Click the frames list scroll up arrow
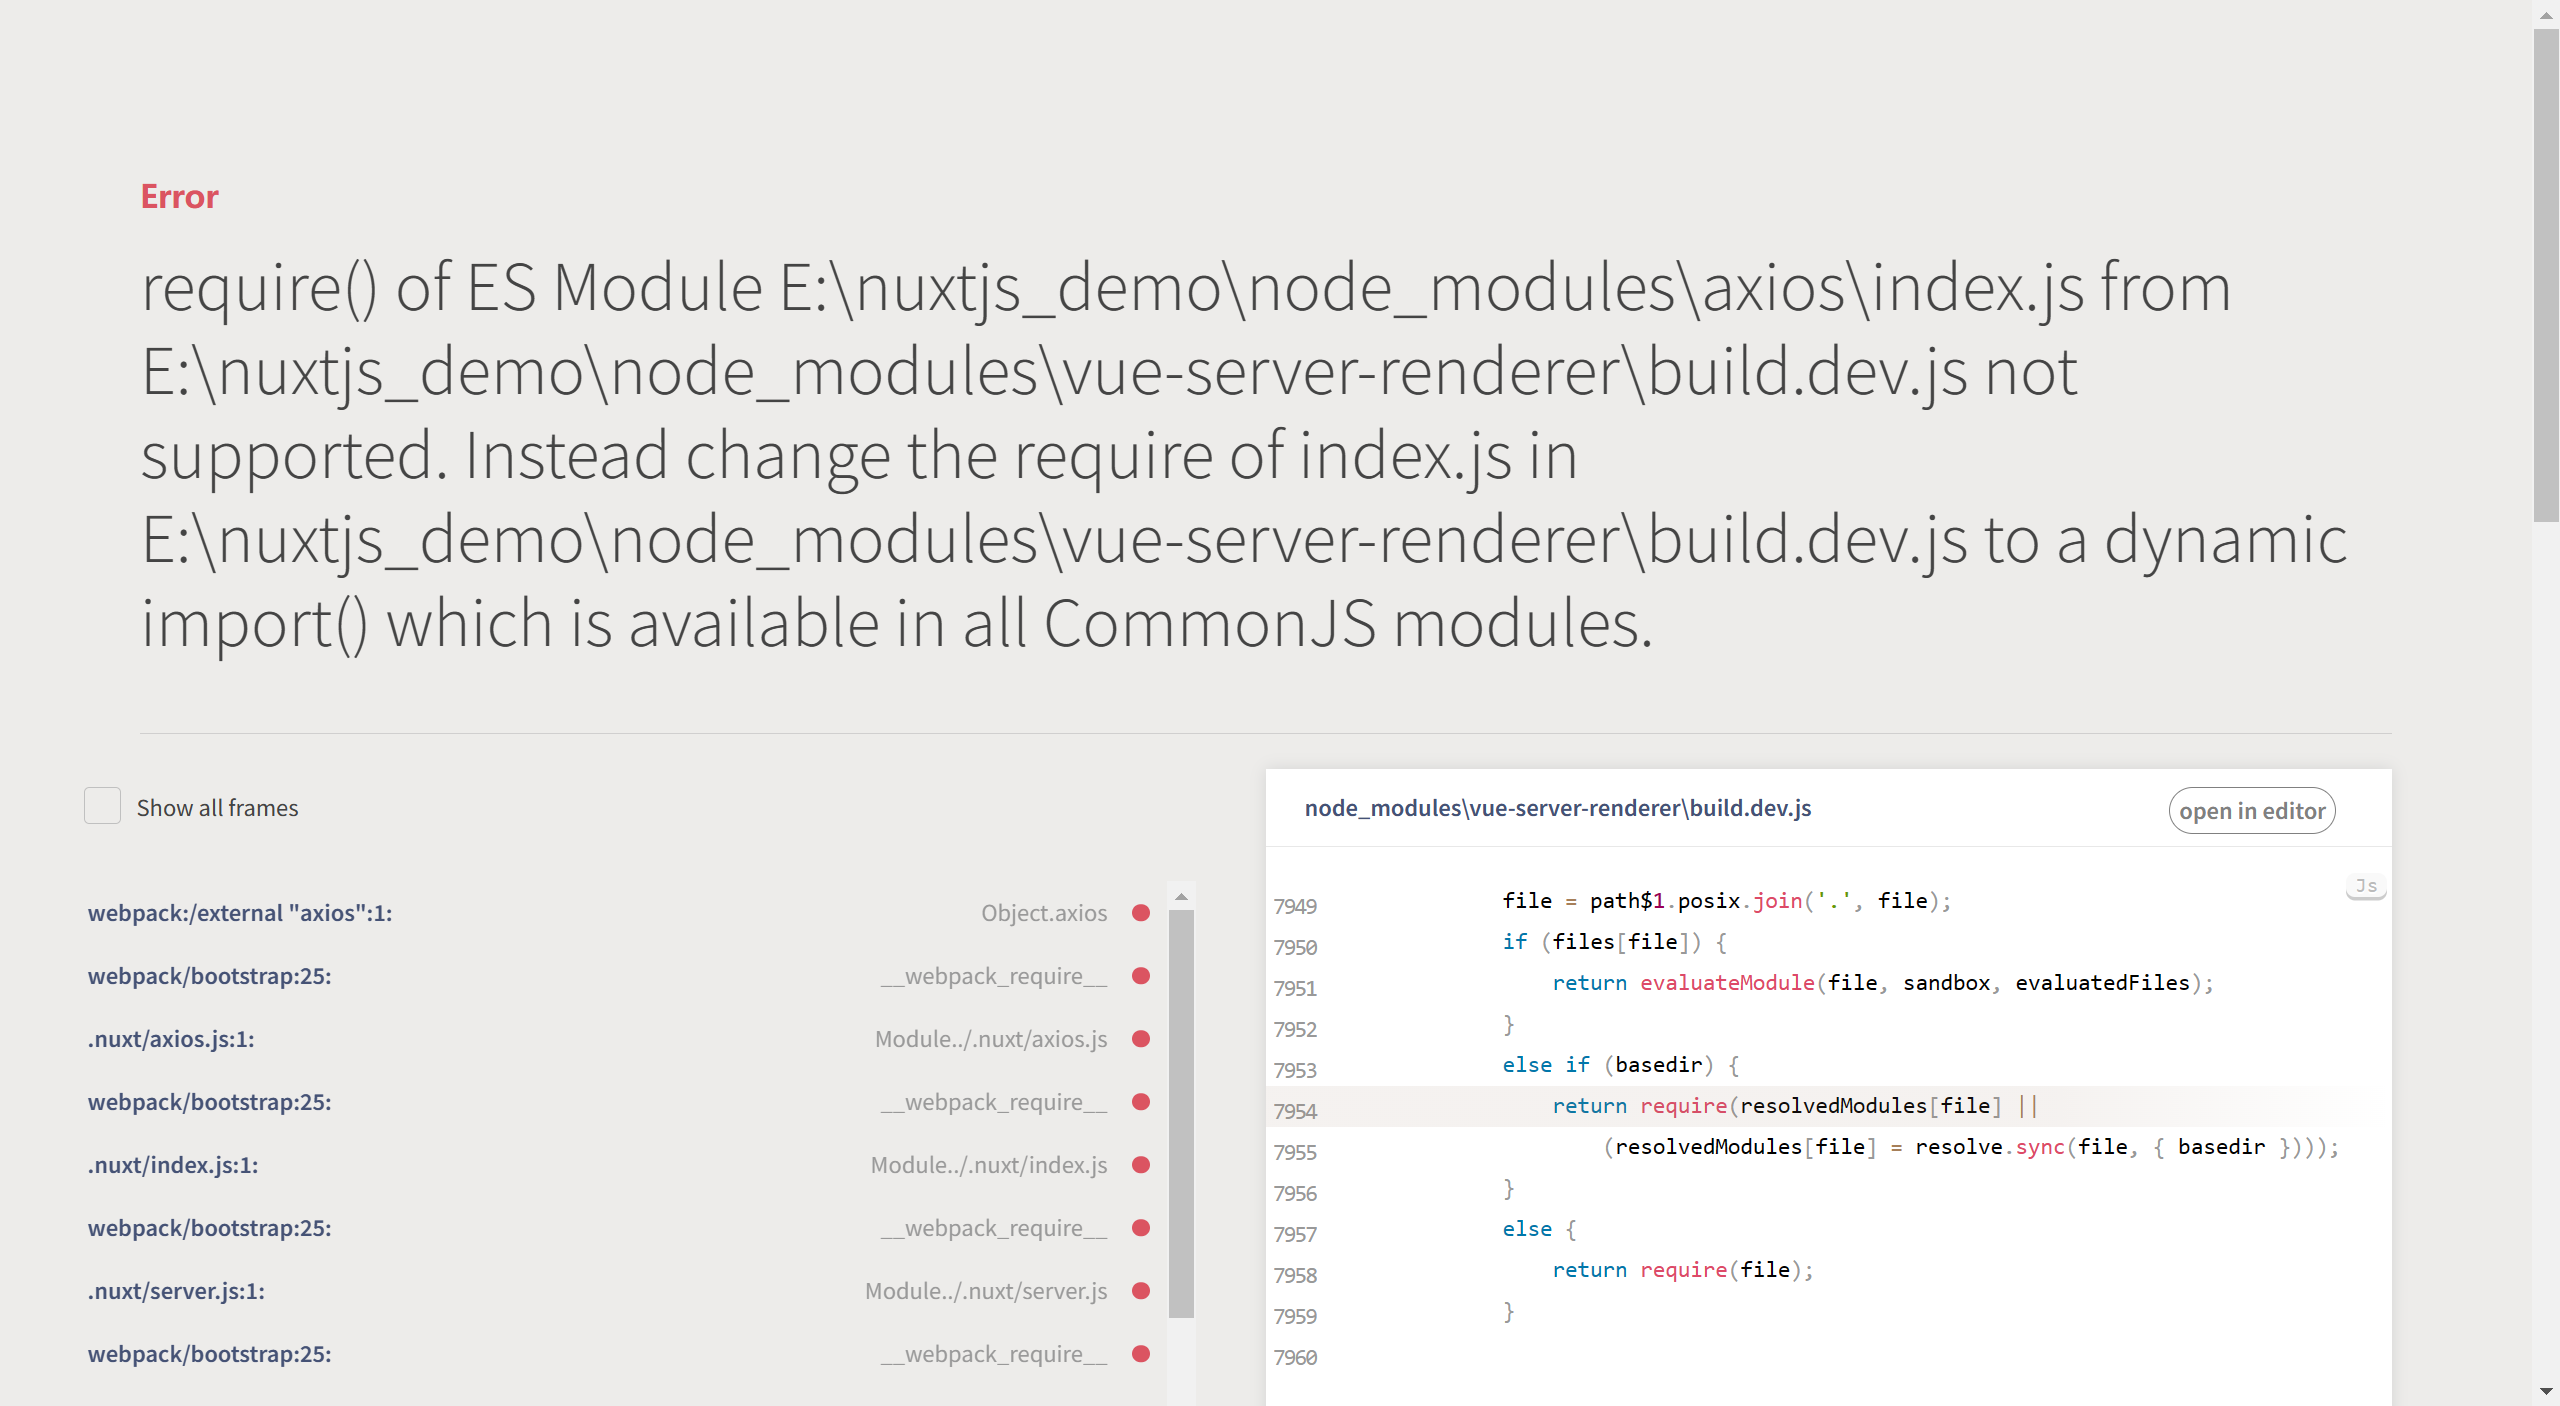This screenshot has height=1406, width=2560. (x=1181, y=896)
